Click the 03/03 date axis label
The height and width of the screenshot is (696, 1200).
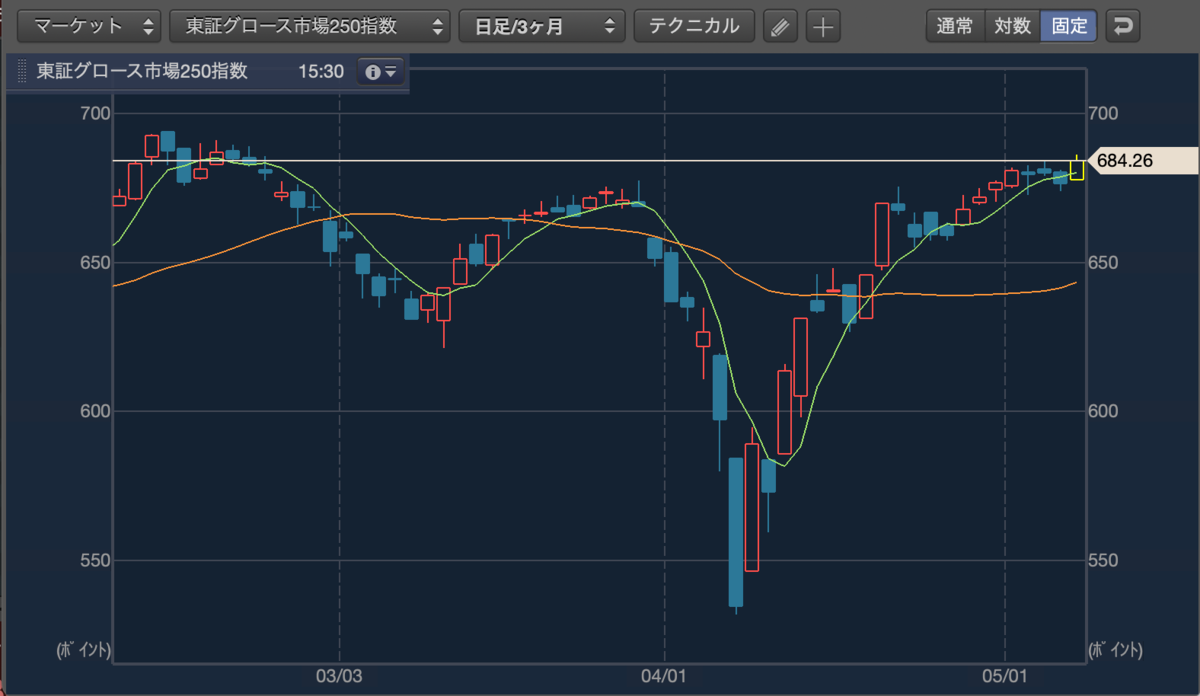(x=340, y=677)
